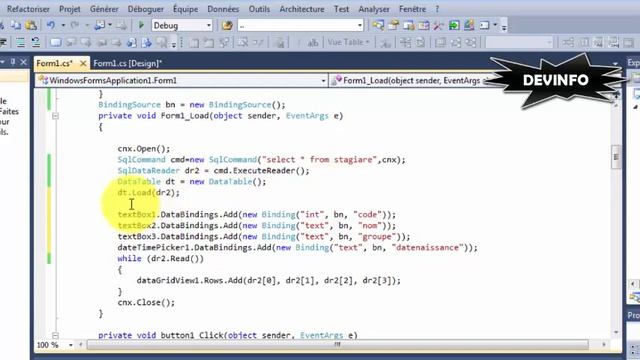Click the "groupe" string in textBox3 binding
Viewport: 640px width, 360px height.
(x=377, y=237)
